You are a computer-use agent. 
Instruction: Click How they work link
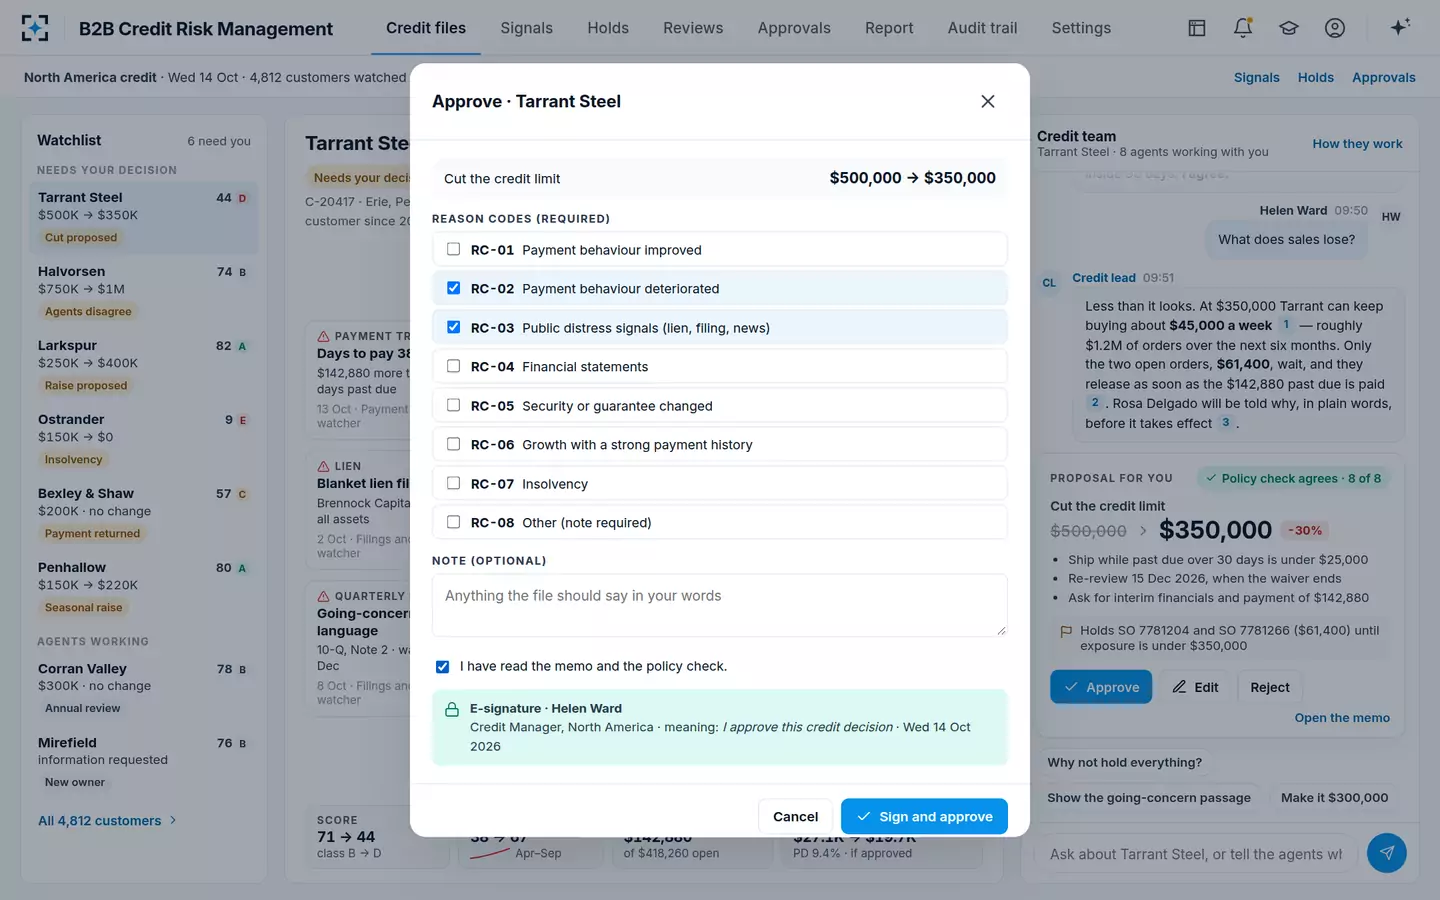pos(1357,144)
